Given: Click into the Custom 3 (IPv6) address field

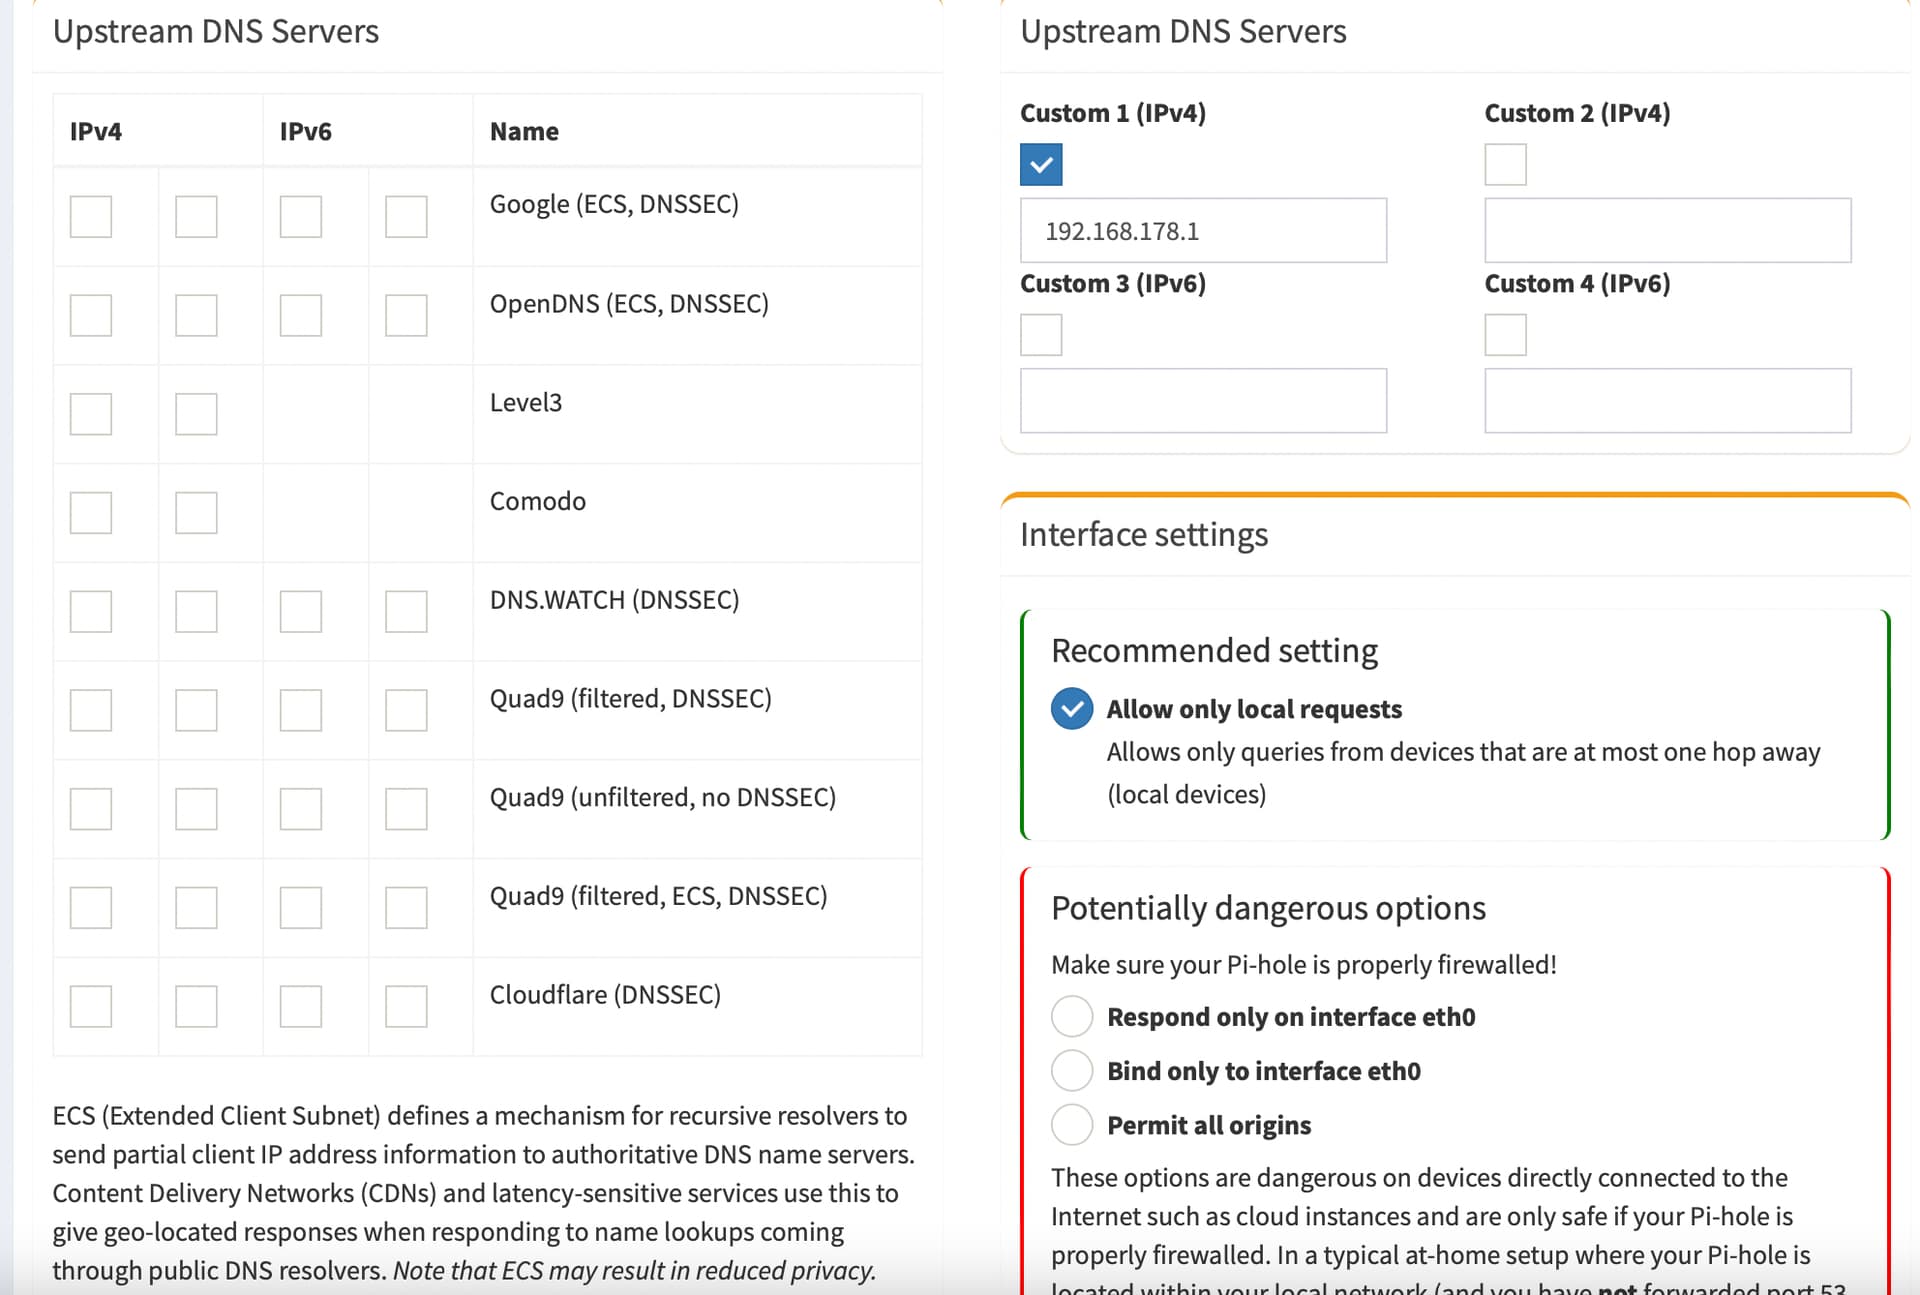Looking at the screenshot, I should coord(1203,401).
